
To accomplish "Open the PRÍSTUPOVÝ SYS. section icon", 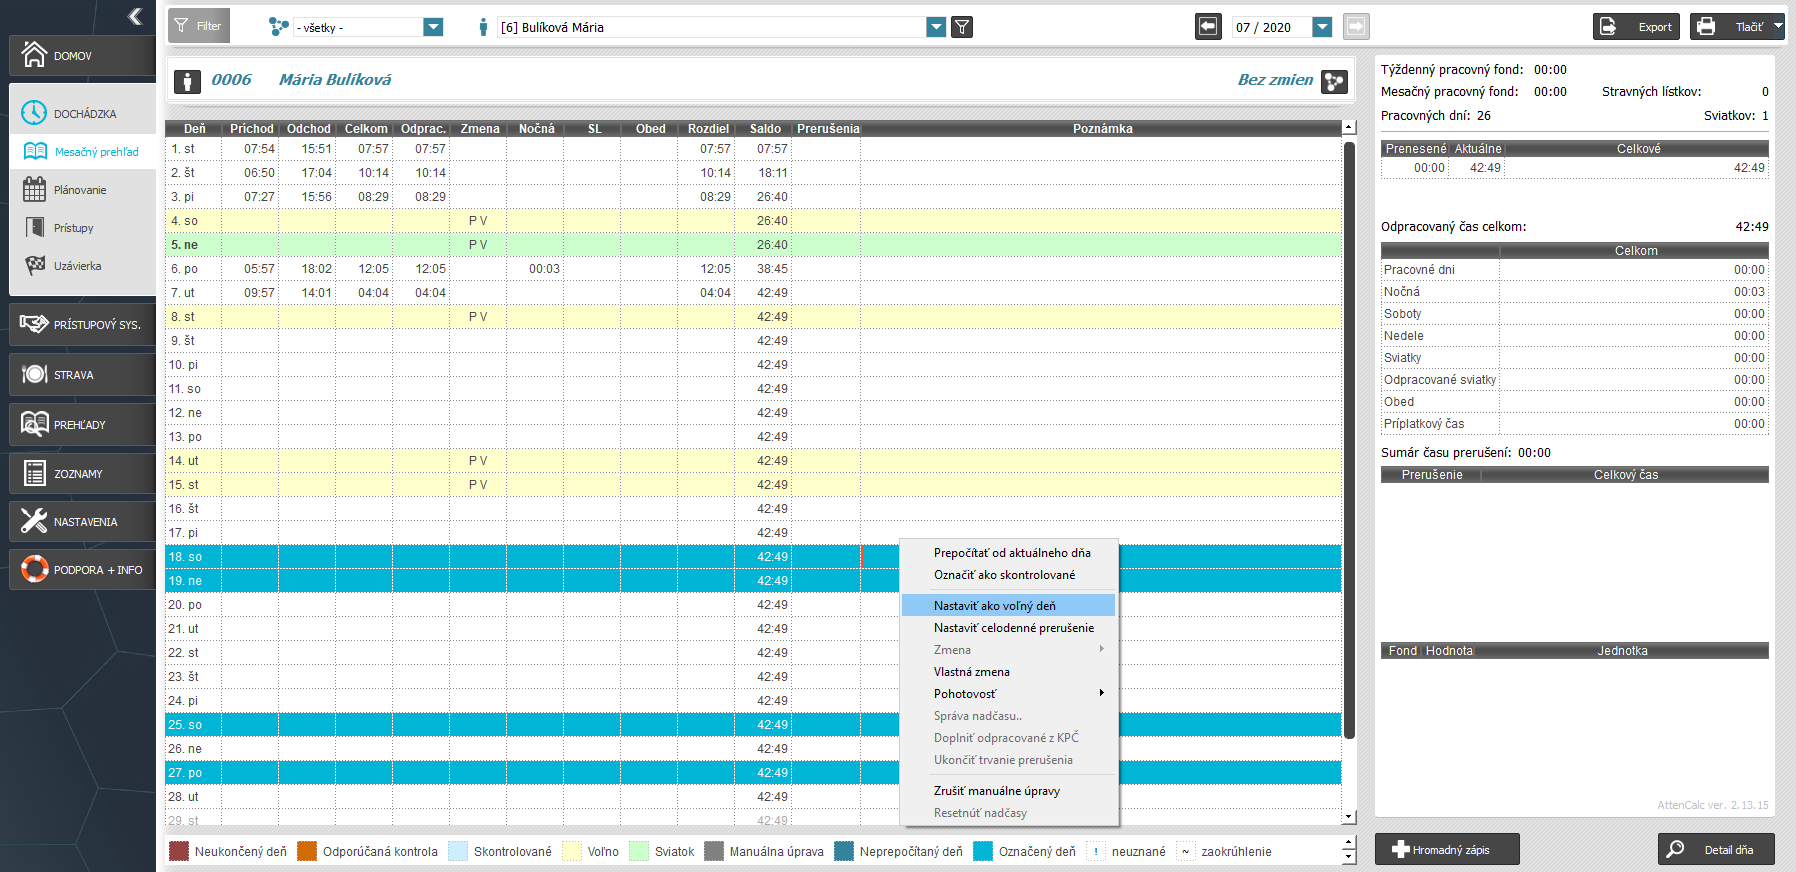I will (34, 324).
